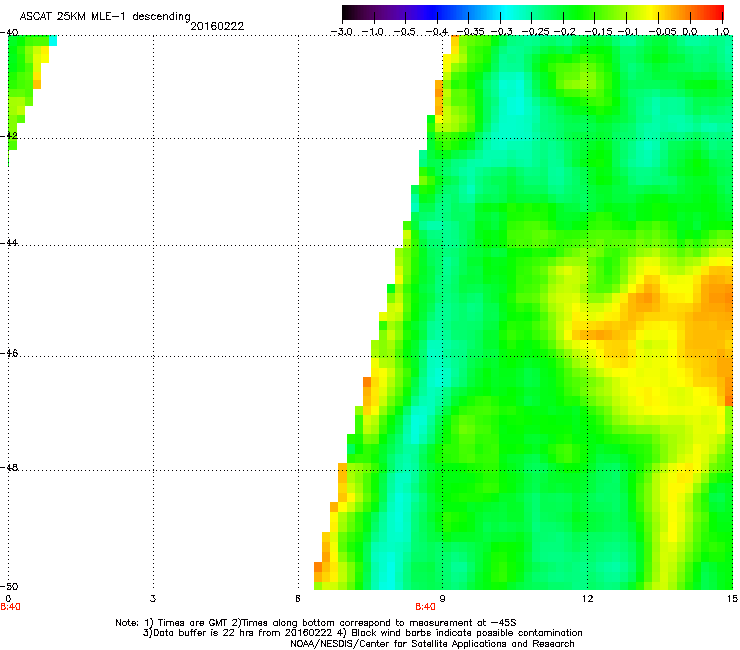
Task: Select the -0.5 colorbar tick label
Action: (405, 32)
